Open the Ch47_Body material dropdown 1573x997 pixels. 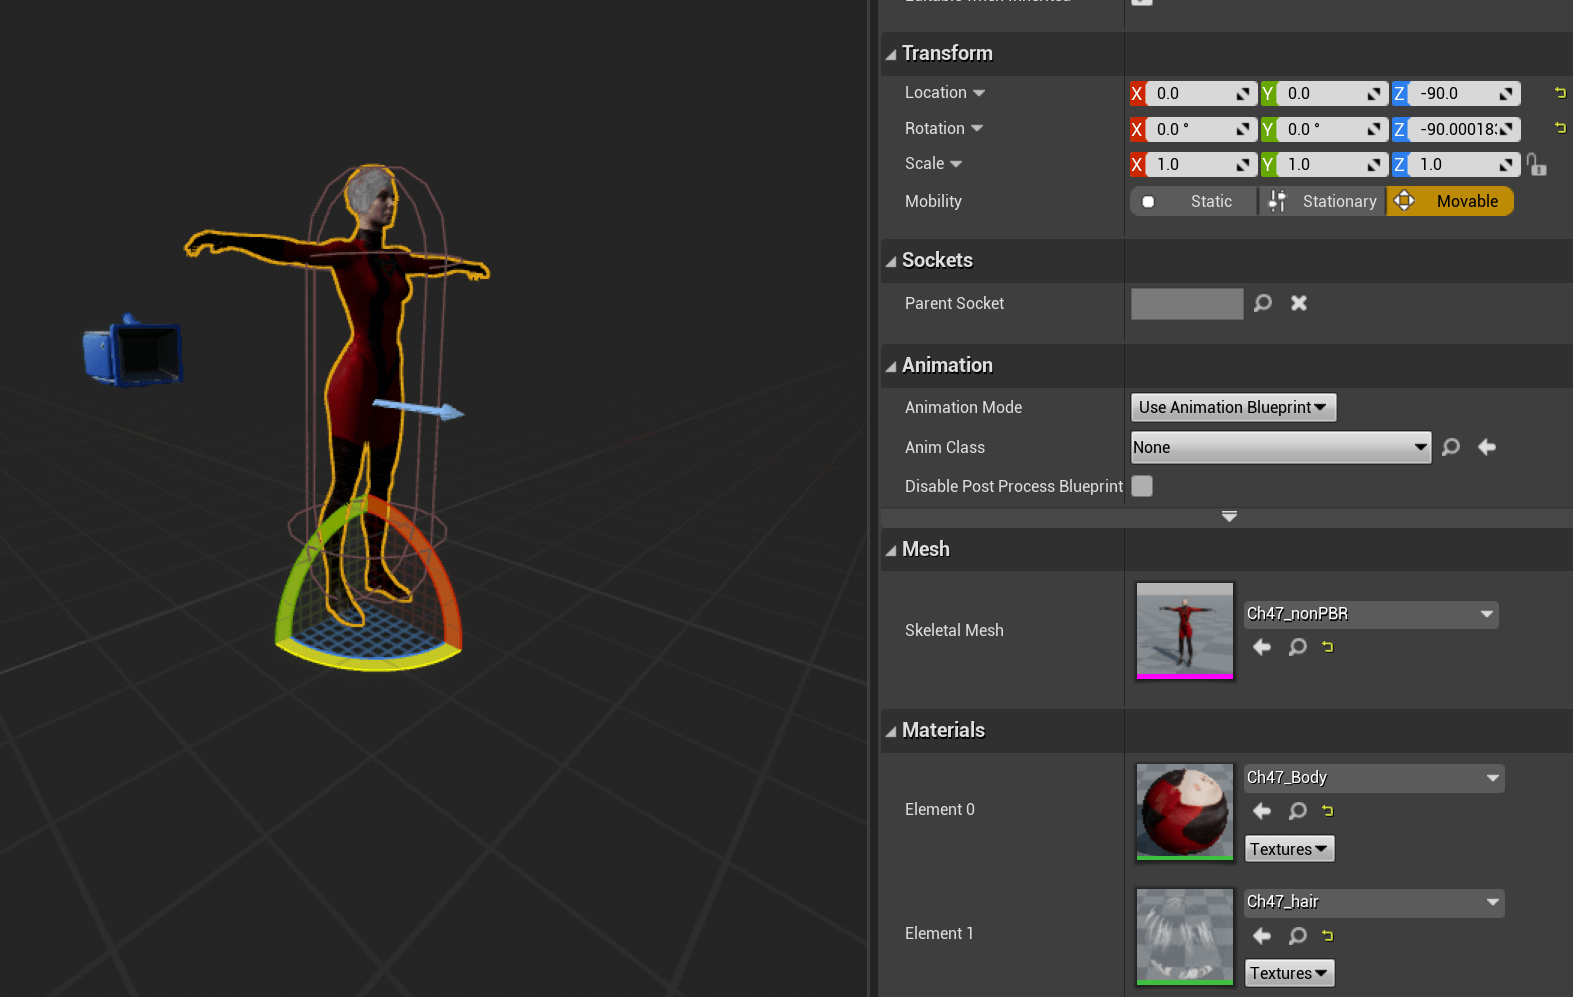(1374, 778)
